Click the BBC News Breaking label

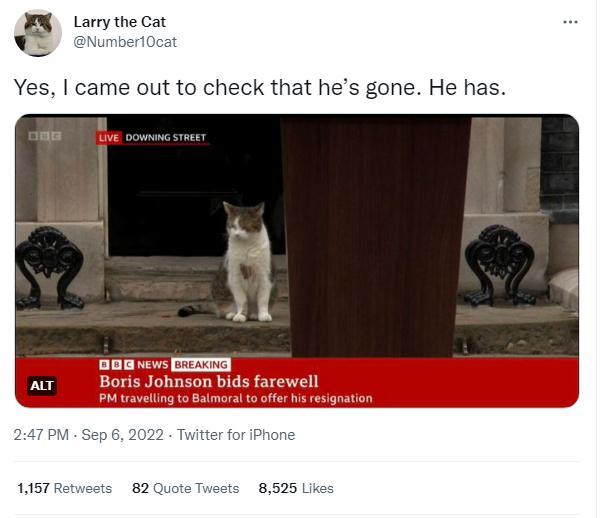click(164, 364)
